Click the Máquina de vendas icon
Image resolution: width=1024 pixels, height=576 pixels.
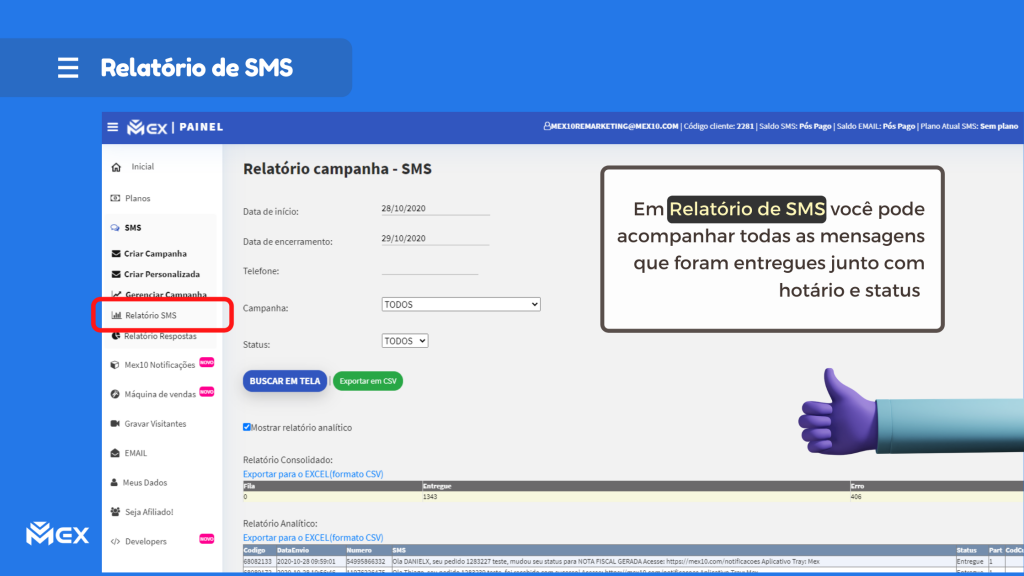(115, 394)
